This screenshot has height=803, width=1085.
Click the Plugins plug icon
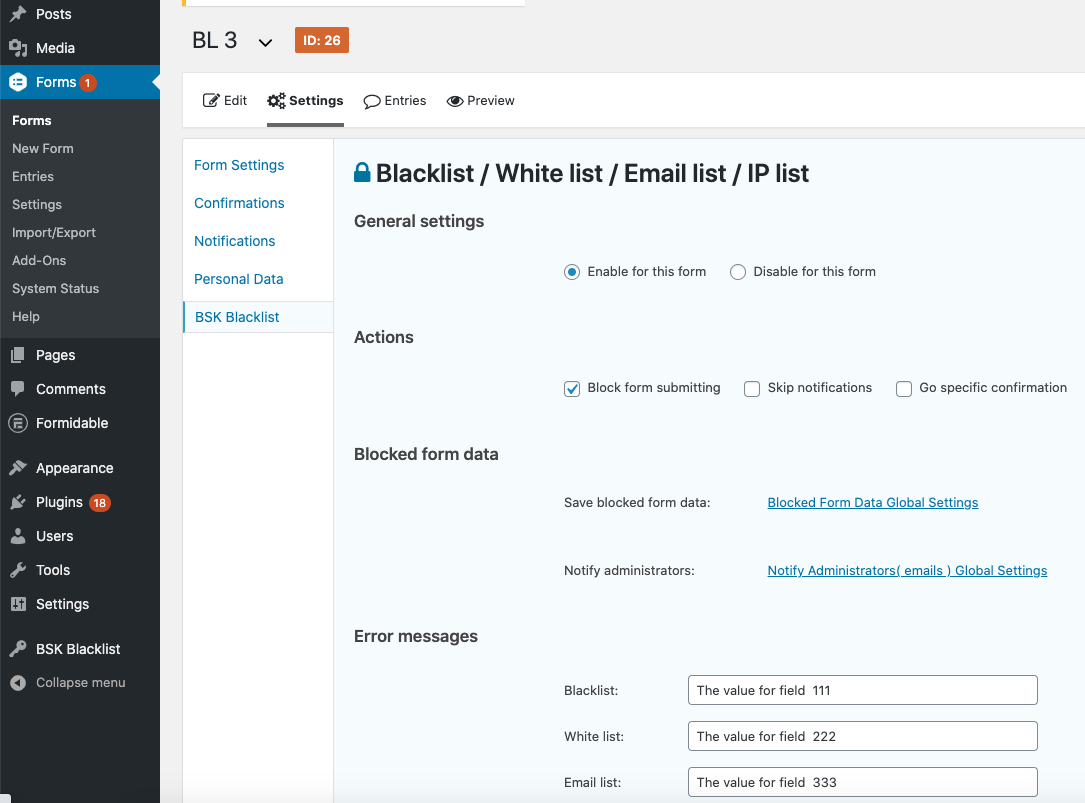click(x=18, y=502)
